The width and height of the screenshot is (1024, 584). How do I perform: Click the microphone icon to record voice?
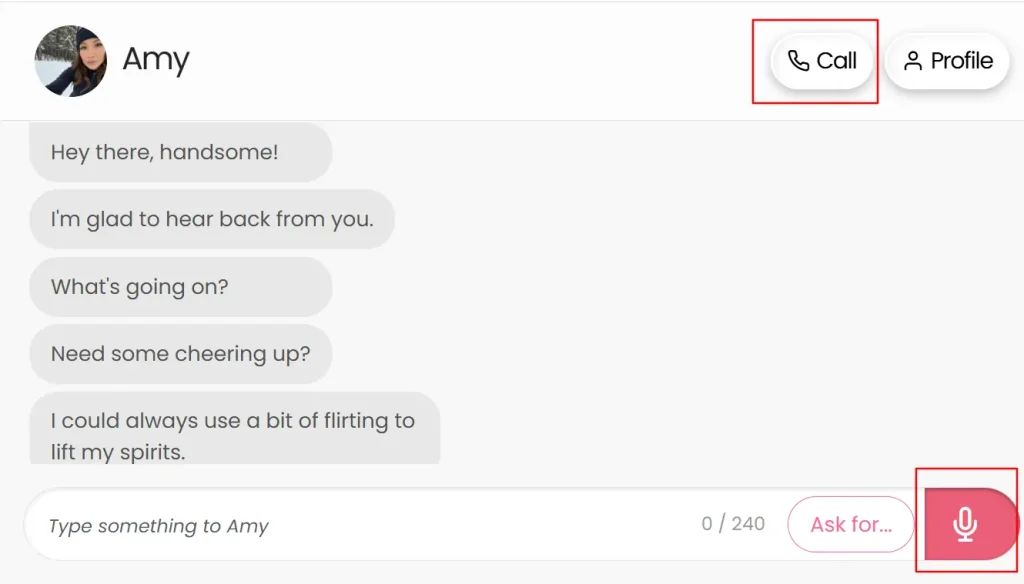click(965, 524)
